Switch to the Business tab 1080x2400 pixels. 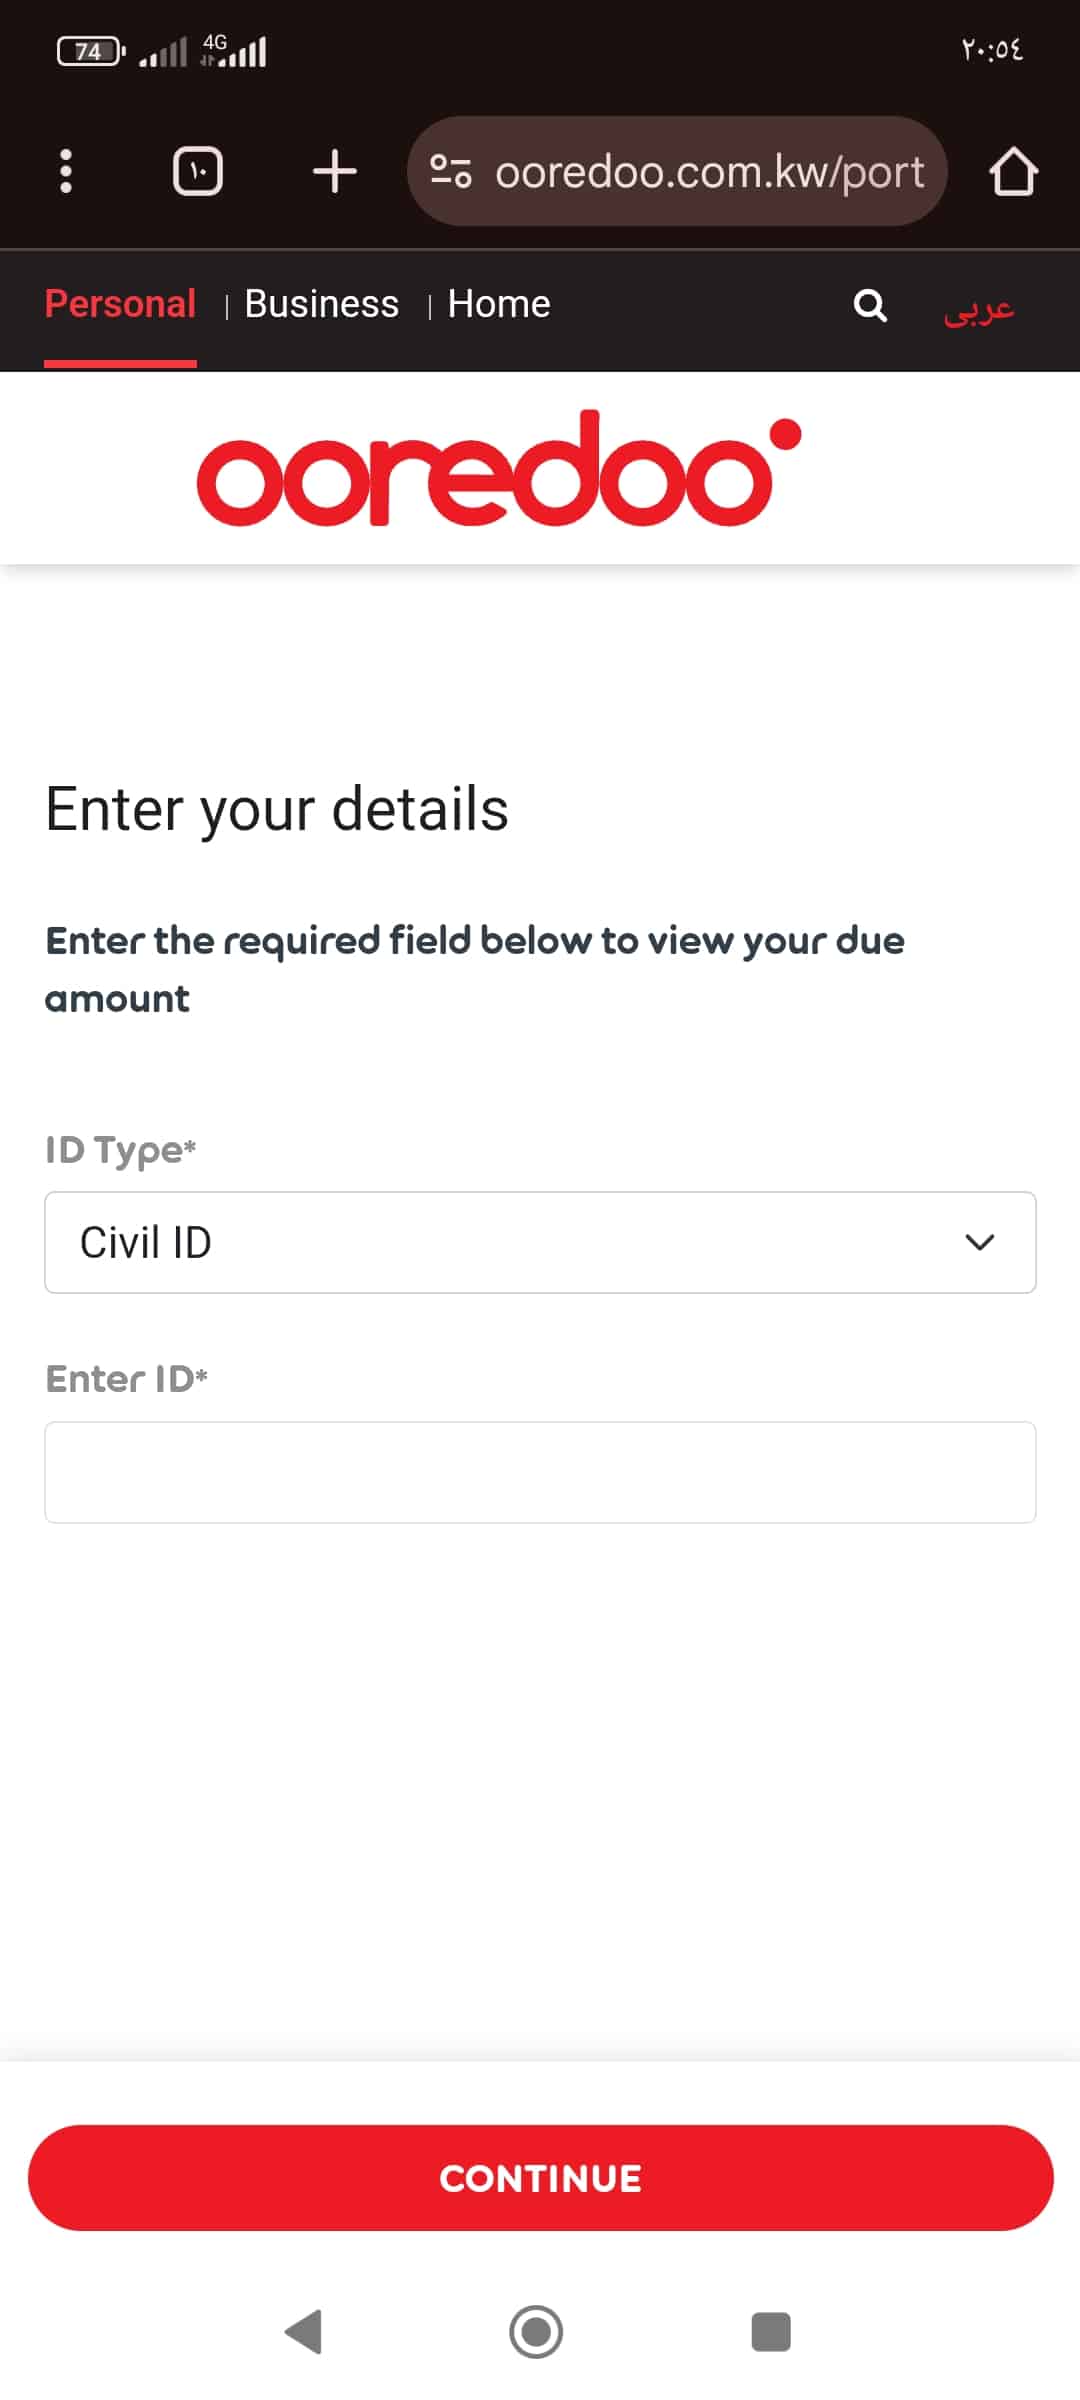[x=321, y=304]
